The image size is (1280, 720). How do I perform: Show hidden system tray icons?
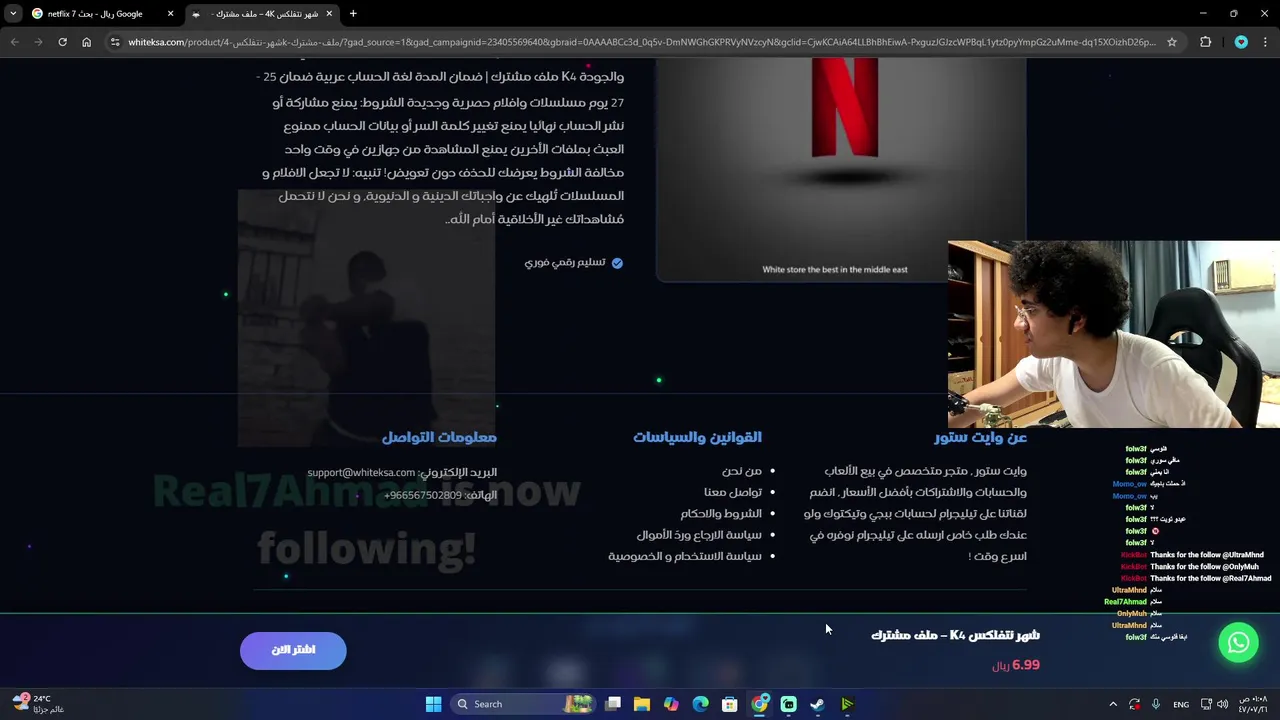(1113, 704)
